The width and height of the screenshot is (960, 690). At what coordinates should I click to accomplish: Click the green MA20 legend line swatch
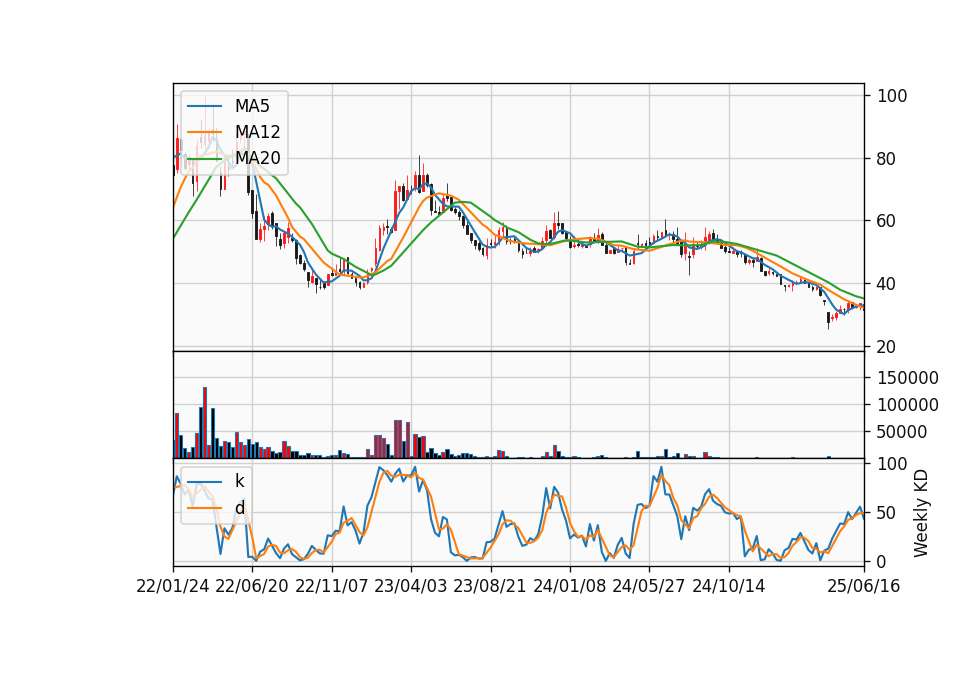pyautogui.click(x=204, y=158)
